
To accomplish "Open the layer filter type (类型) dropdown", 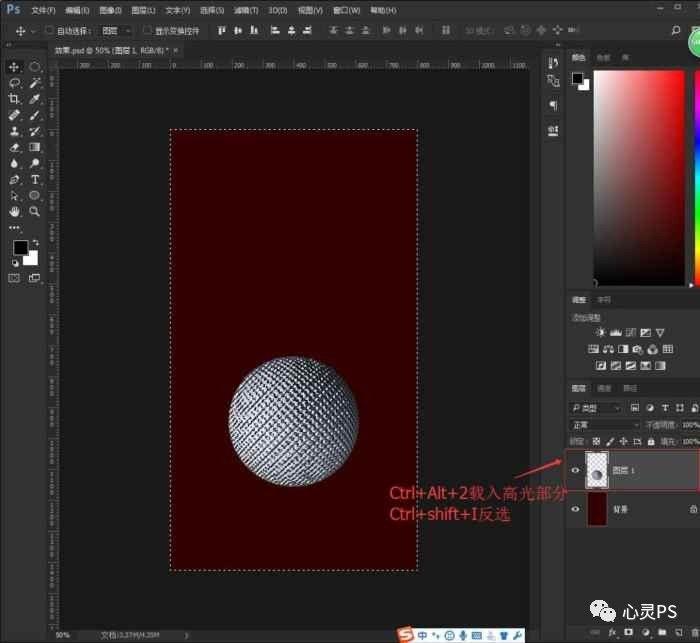I will click(x=596, y=408).
